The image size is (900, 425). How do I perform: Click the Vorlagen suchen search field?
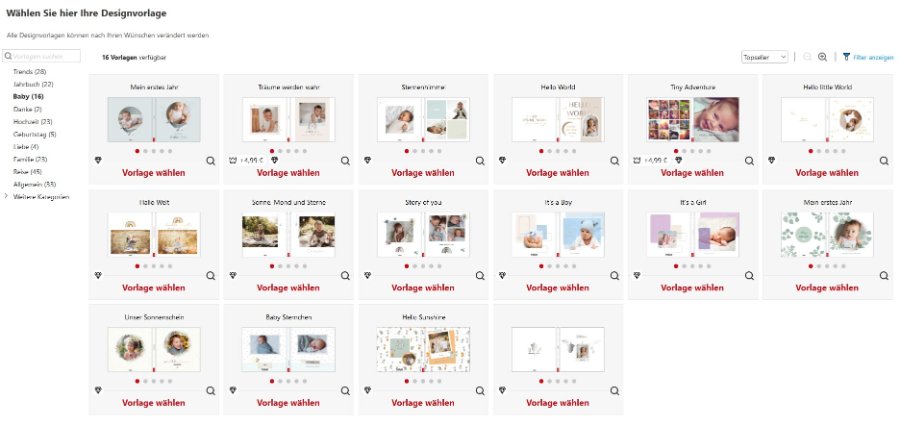(x=42, y=56)
